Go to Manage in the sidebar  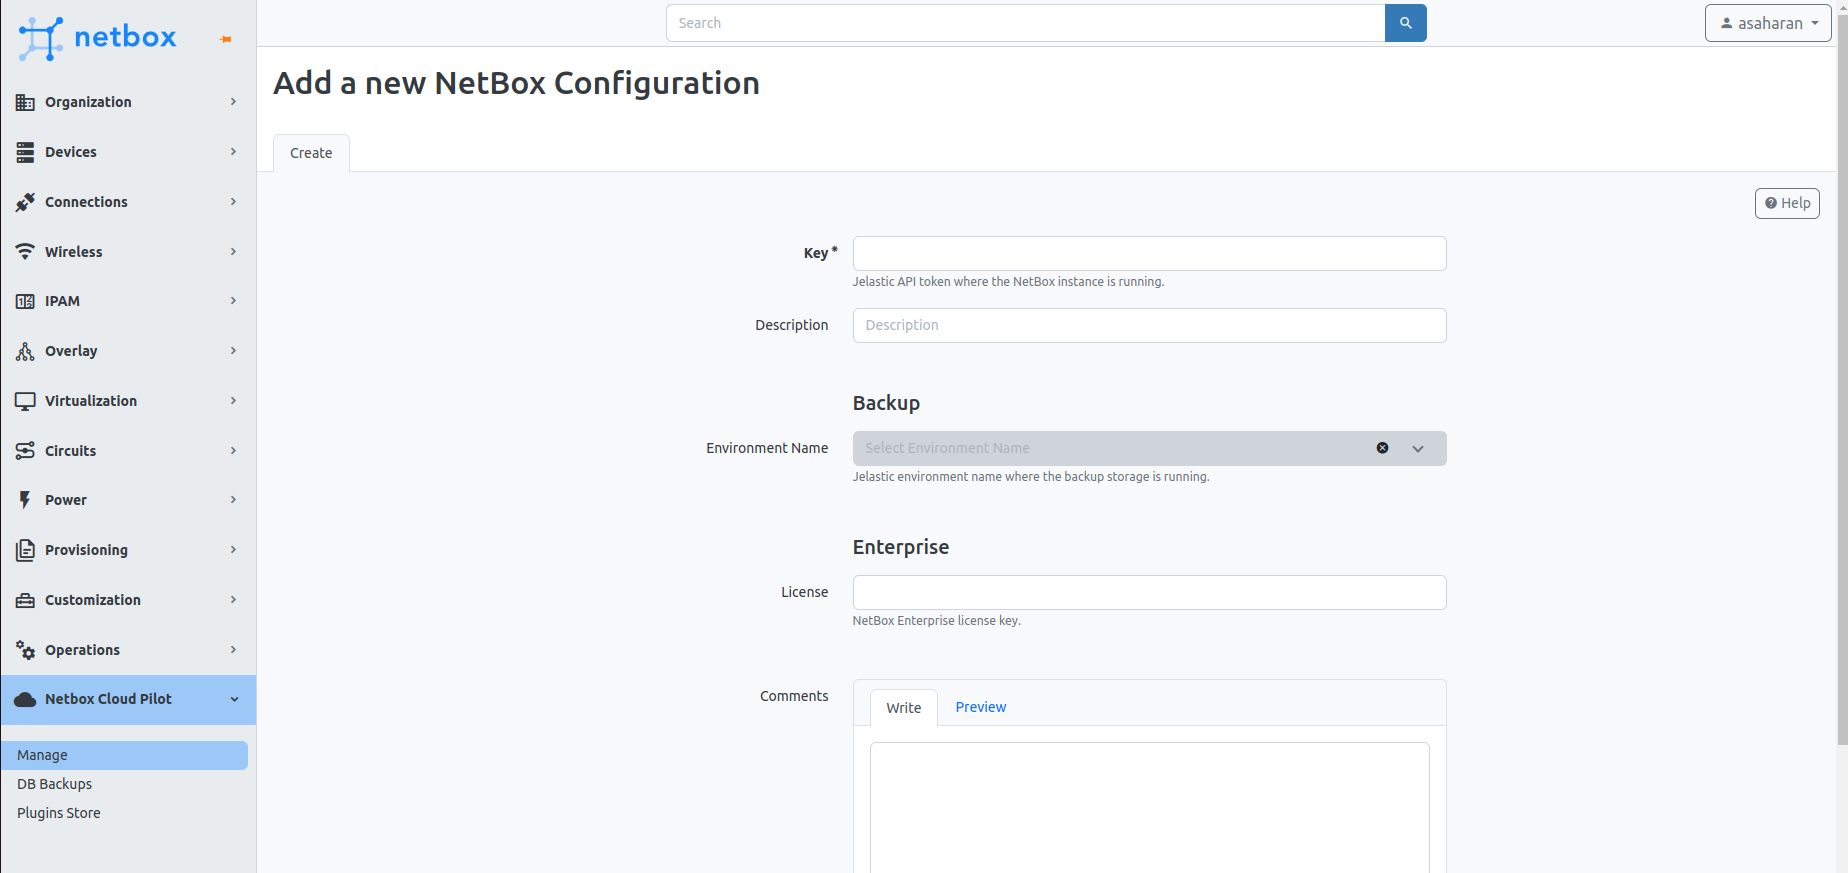[x=124, y=755]
